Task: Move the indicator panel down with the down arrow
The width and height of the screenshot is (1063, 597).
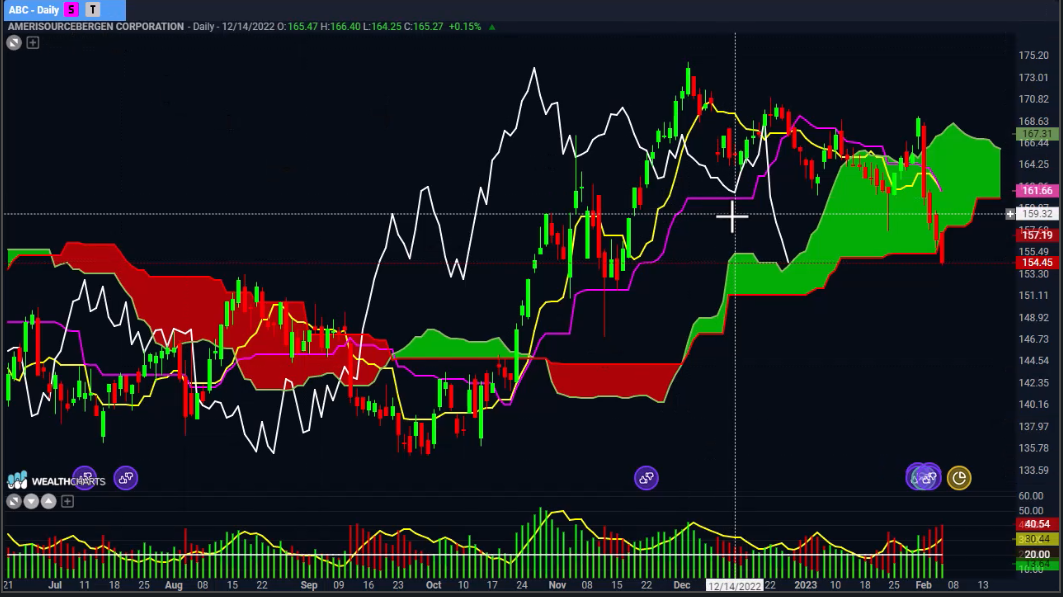Action: pos(31,501)
